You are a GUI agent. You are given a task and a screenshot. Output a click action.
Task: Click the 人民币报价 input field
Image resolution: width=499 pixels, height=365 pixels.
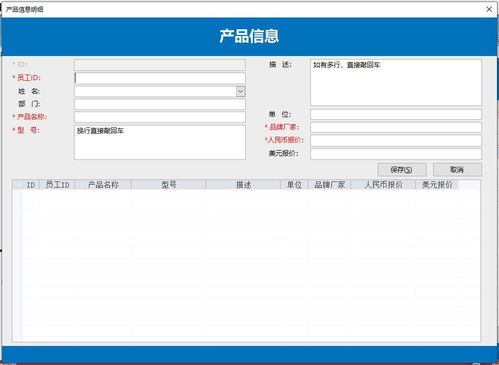(396, 140)
